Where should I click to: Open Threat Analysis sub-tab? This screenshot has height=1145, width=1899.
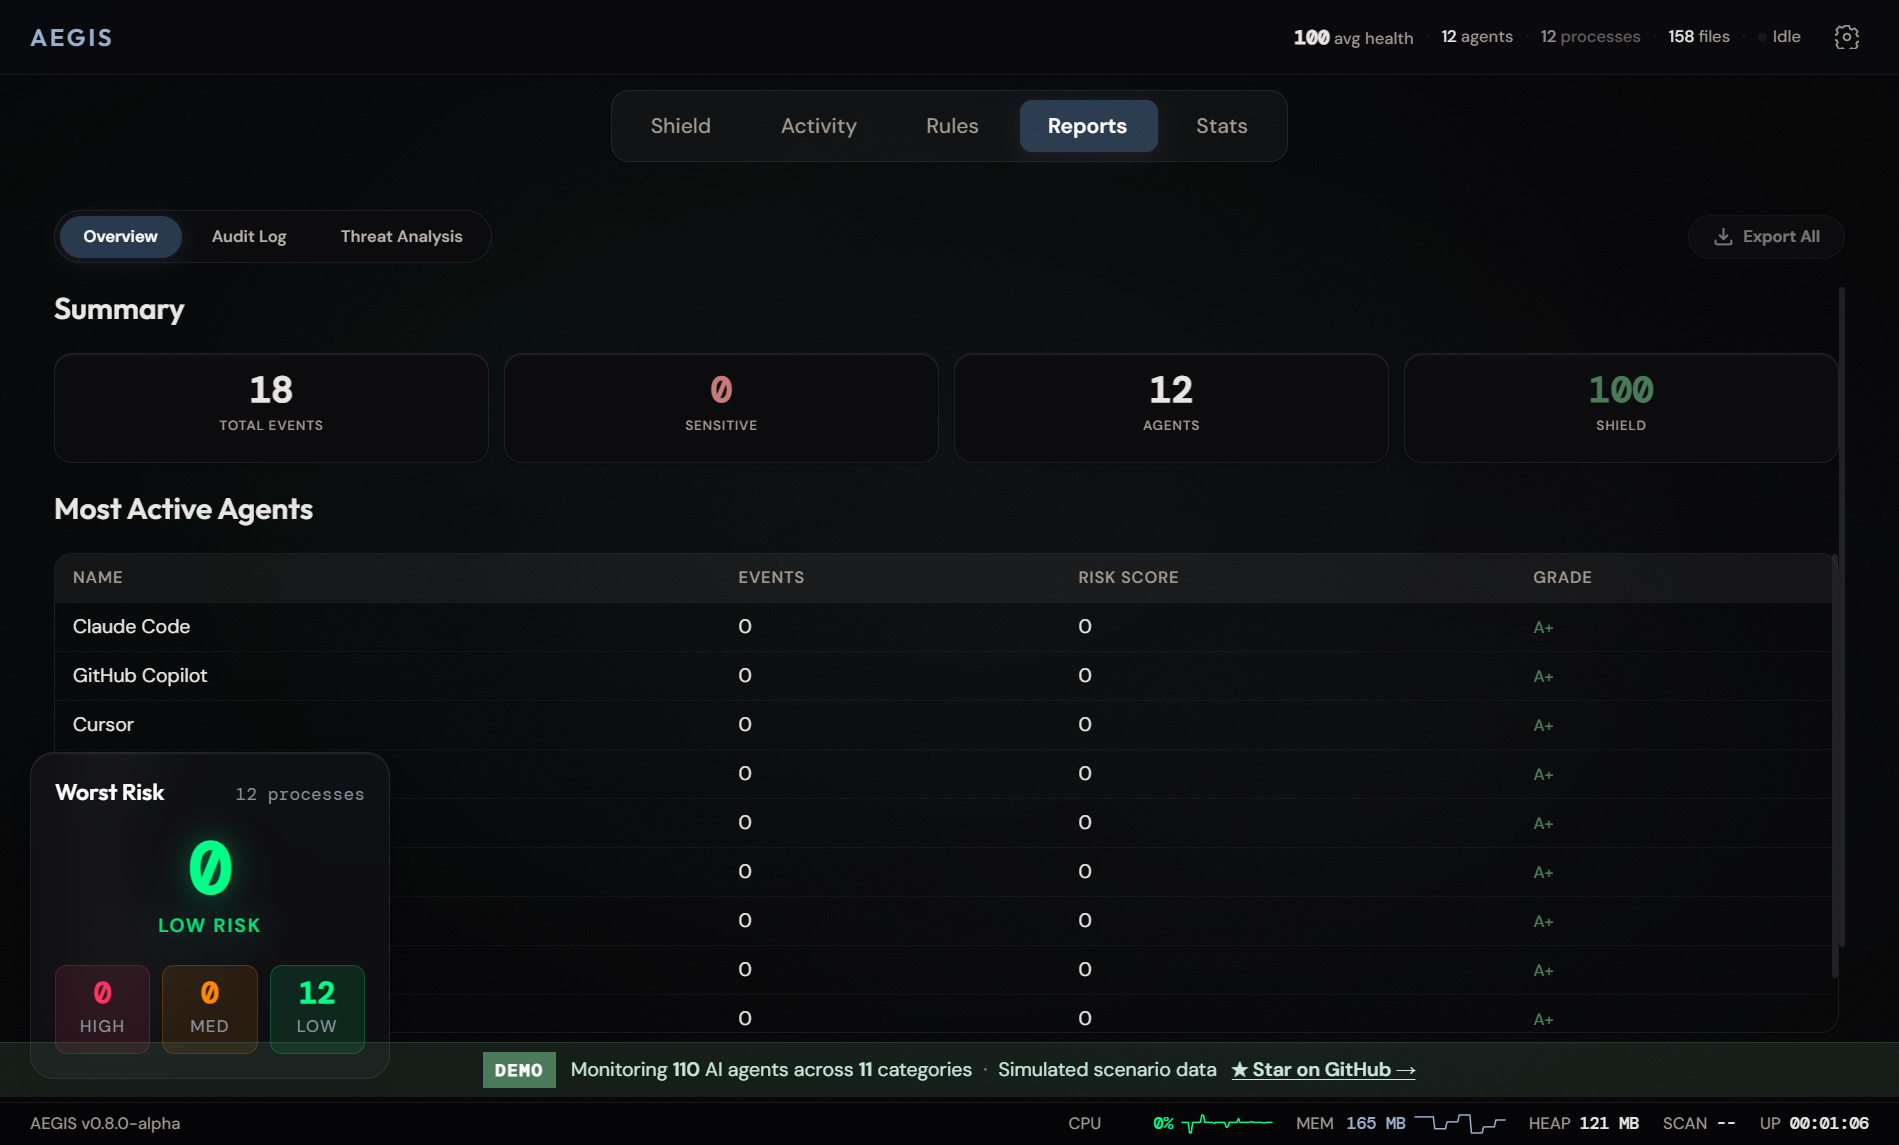[x=401, y=237]
